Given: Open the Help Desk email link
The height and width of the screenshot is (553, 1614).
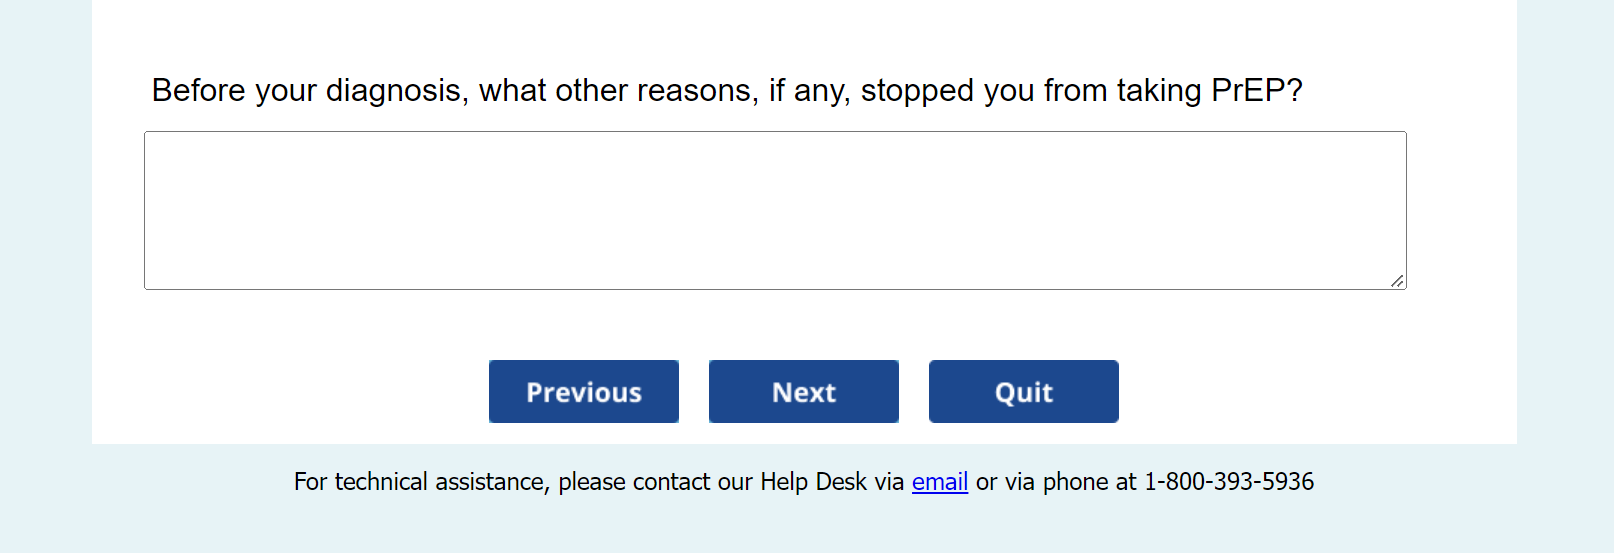Looking at the screenshot, I should [939, 482].
